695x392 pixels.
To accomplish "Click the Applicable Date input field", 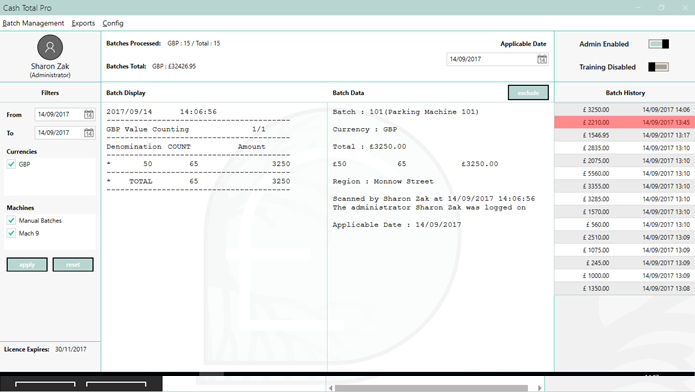I will [491, 59].
